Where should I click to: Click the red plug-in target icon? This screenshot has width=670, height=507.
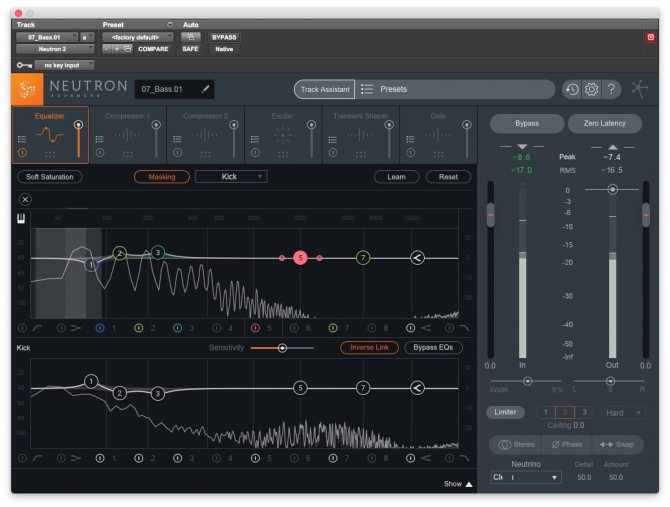tap(651, 37)
